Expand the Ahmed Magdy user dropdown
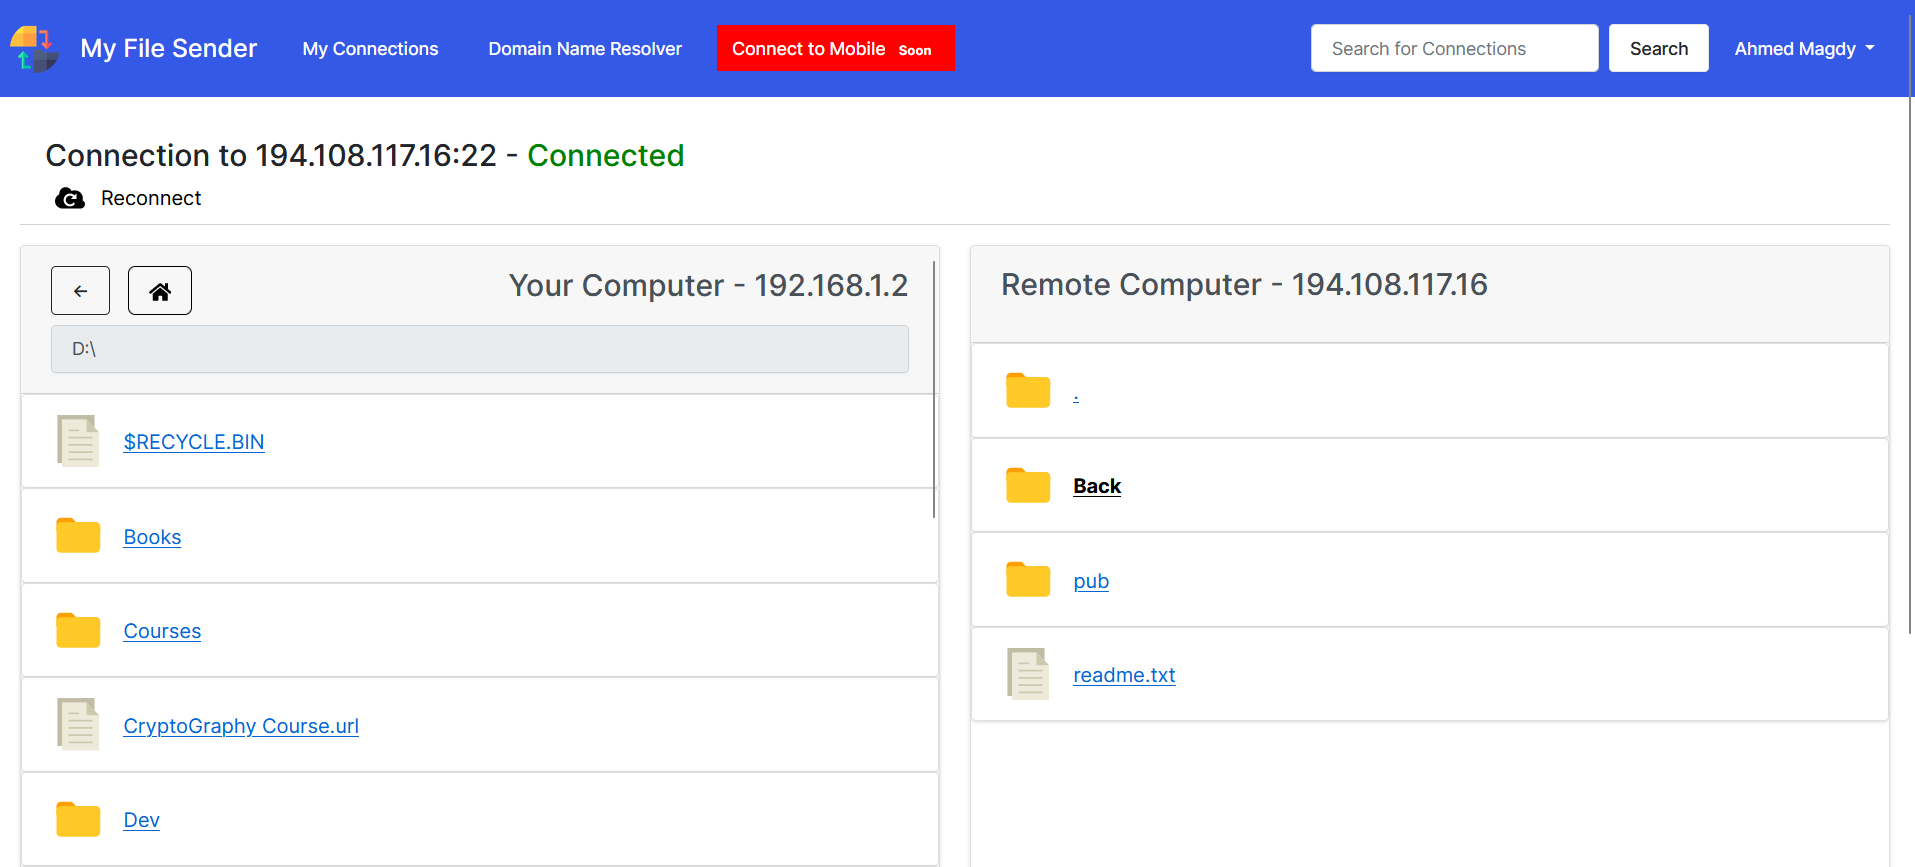 (x=1804, y=49)
